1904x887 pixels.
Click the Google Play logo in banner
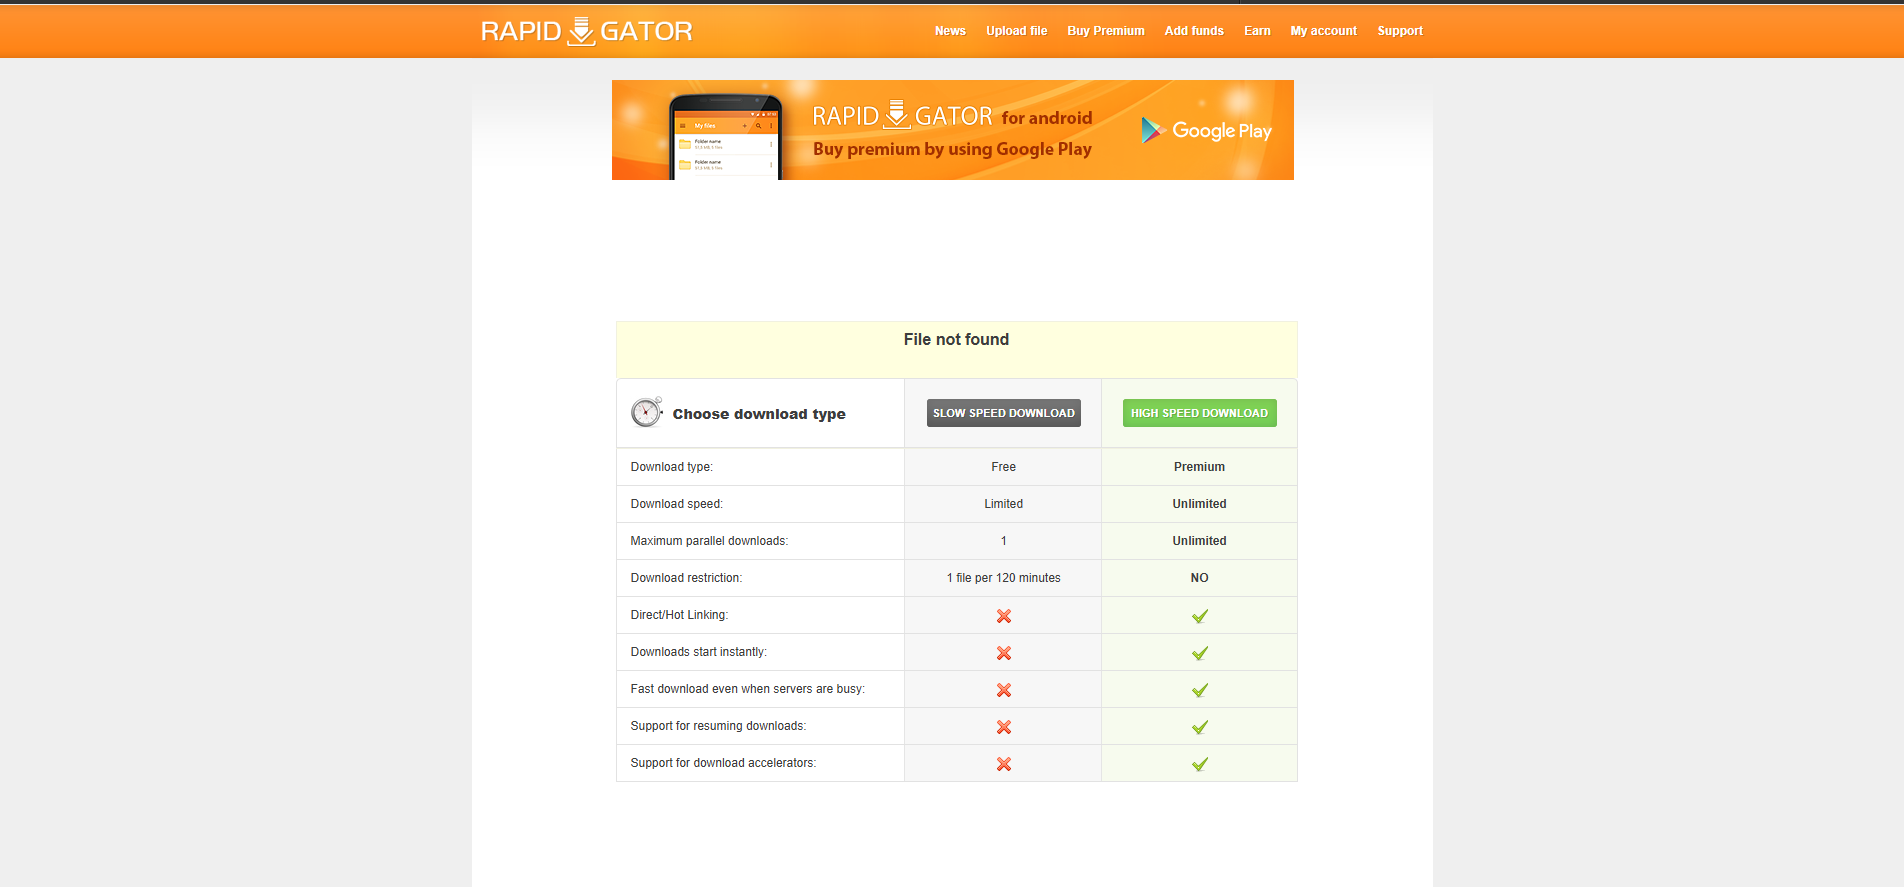point(1206,131)
